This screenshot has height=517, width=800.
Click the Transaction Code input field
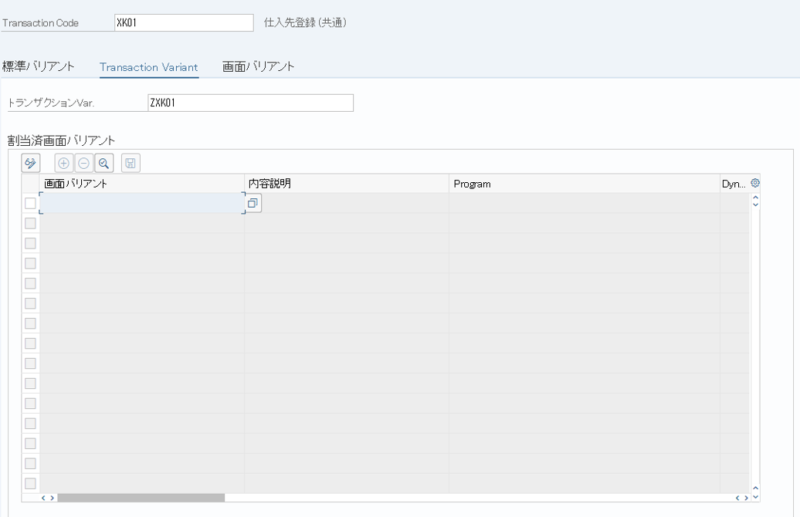click(x=183, y=22)
